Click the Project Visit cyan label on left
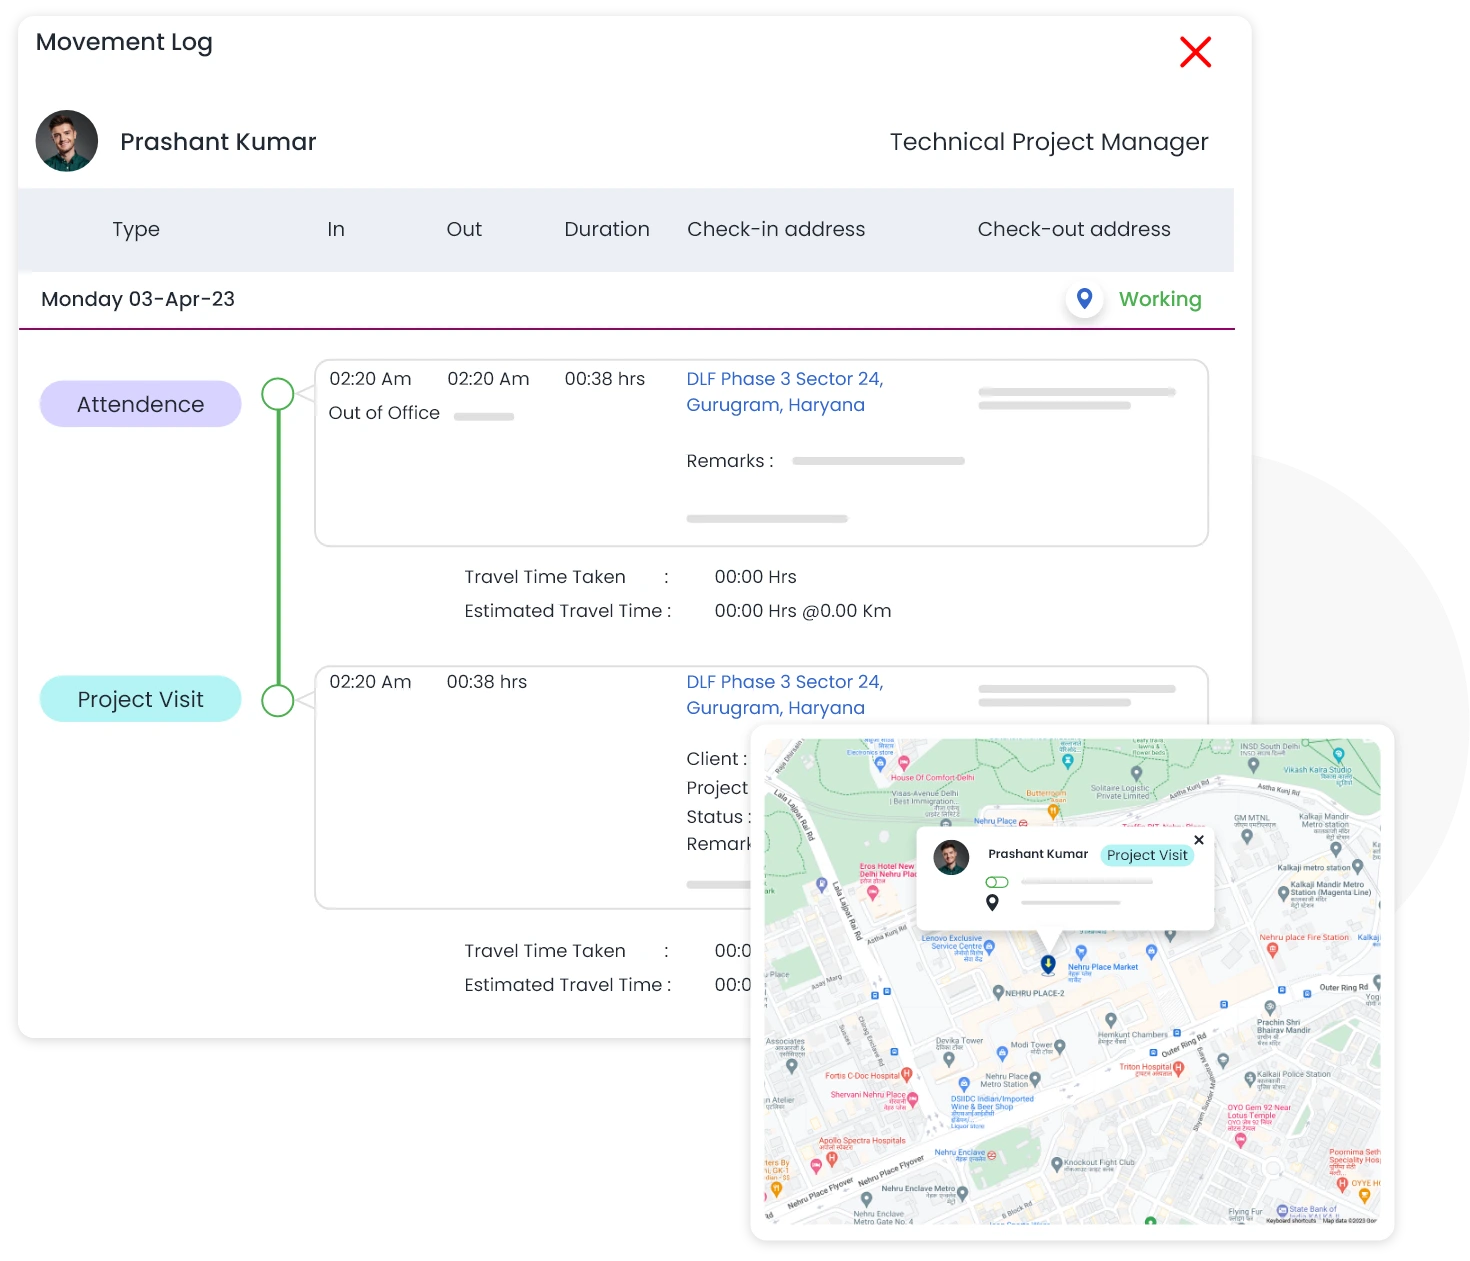This screenshot has height=1261, width=1470. point(140,700)
